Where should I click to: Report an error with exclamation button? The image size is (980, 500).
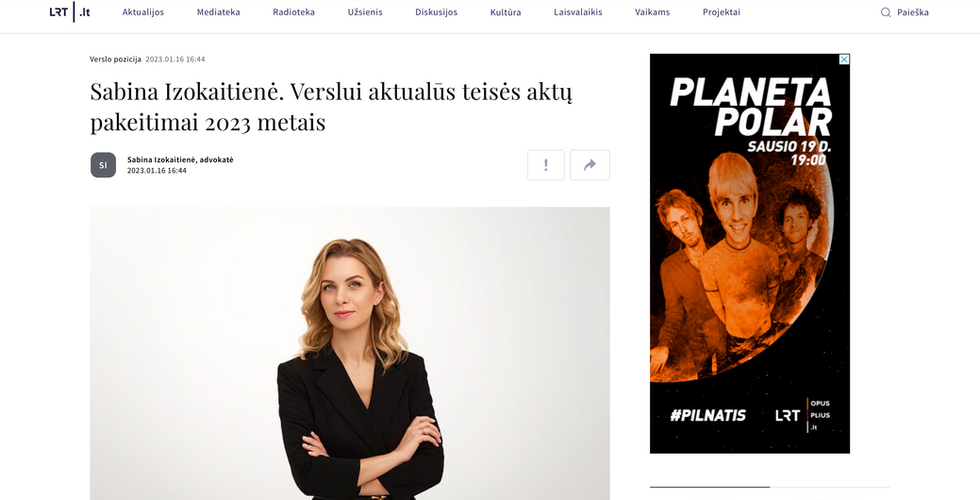coord(546,165)
